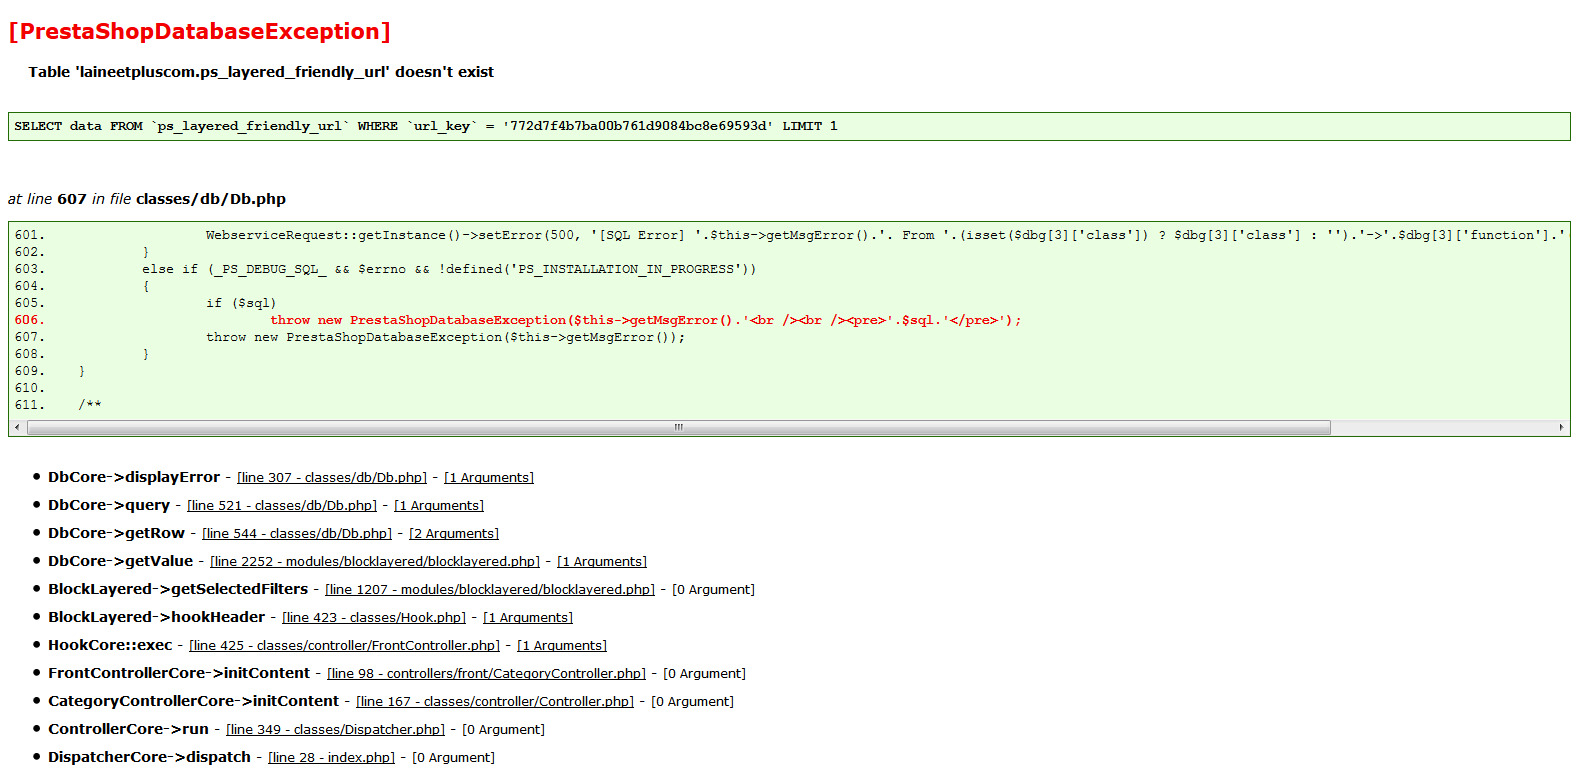Click the "doesn't exist" table error message
The image size is (1583, 779).
click(261, 72)
